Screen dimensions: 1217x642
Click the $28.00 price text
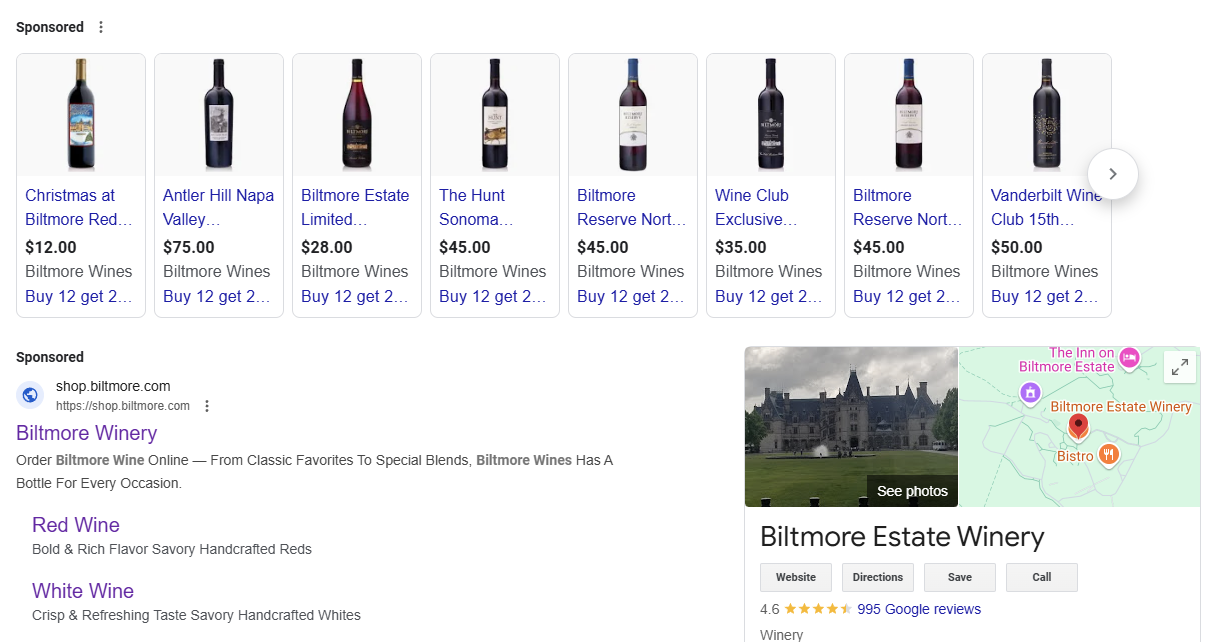[x=327, y=247]
